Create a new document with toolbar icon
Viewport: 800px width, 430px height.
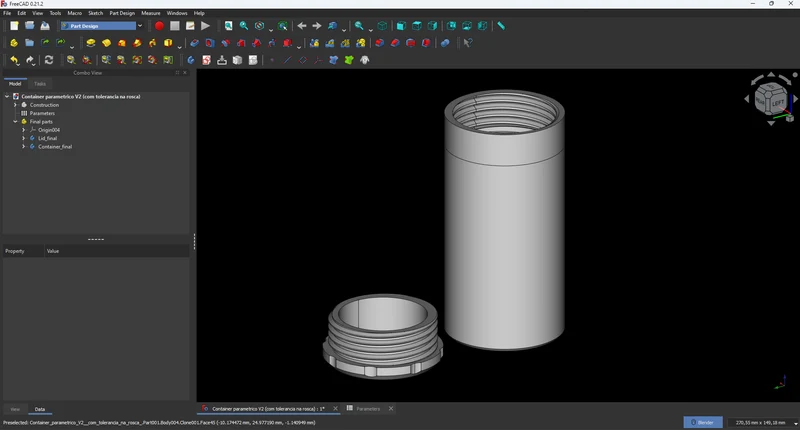[14, 26]
